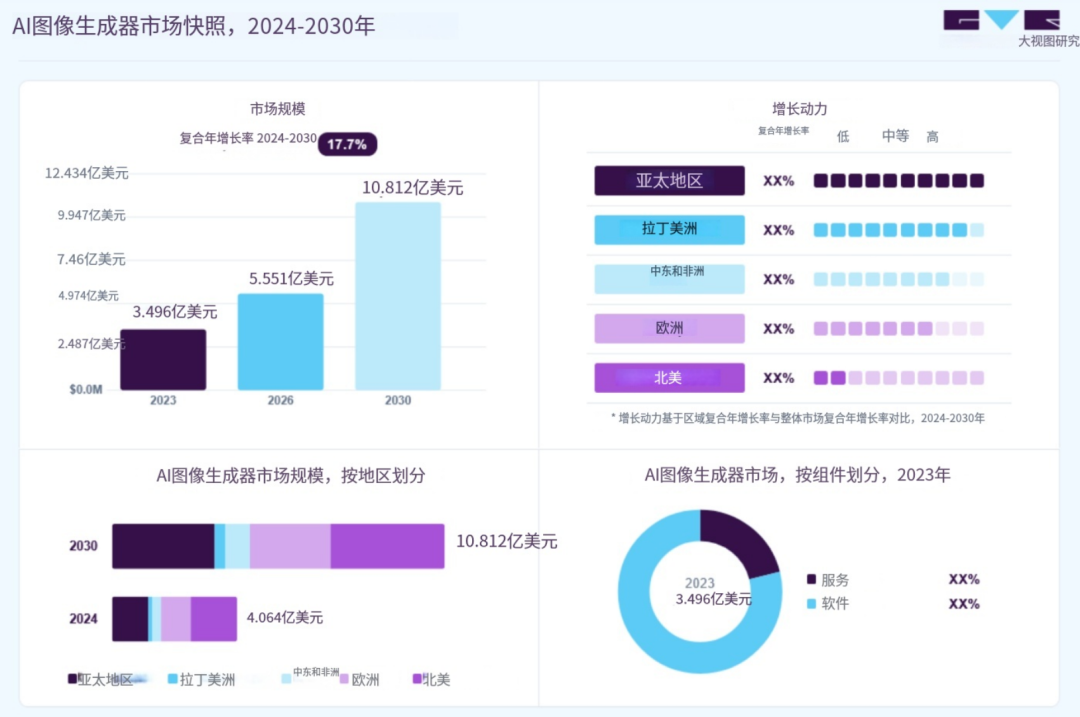Click the 5.551亿美元 value label
Image resolution: width=1080 pixels, height=717 pixels.
pyautogui.click(x=291, y=278)
